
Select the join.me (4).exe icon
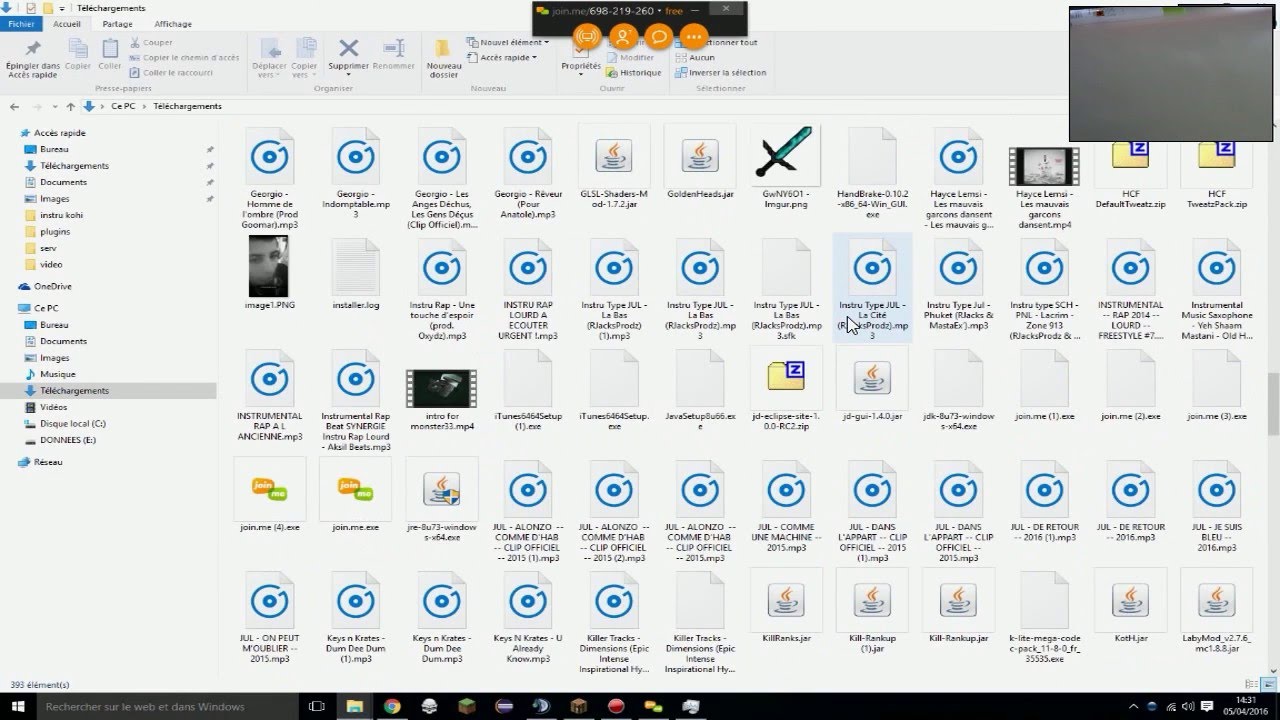point(270,489)
